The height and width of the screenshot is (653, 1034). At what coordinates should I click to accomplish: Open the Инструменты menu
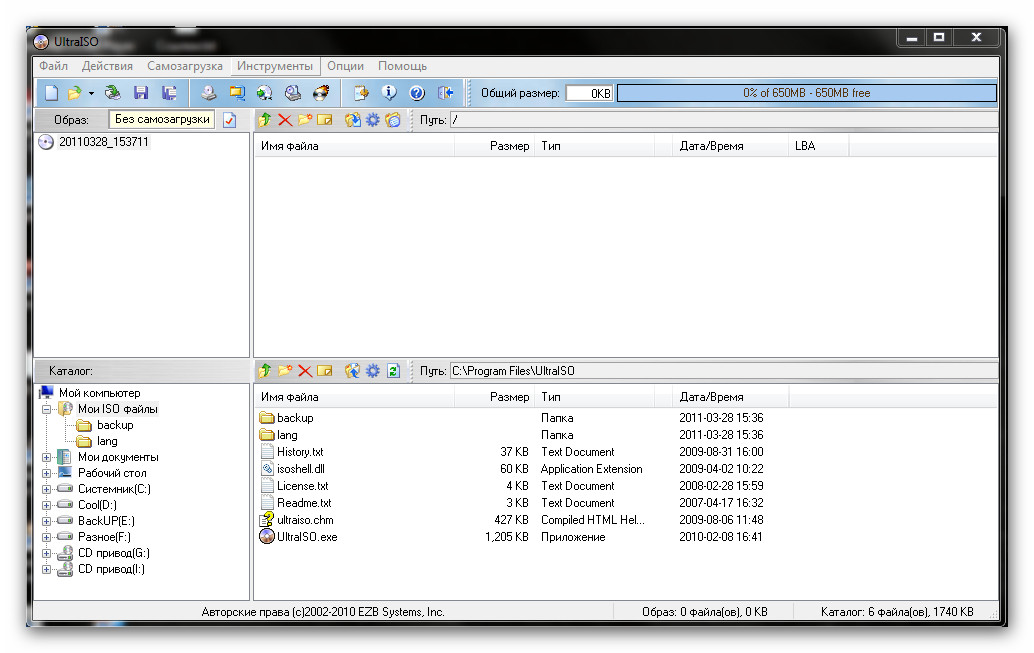(275, 66)
